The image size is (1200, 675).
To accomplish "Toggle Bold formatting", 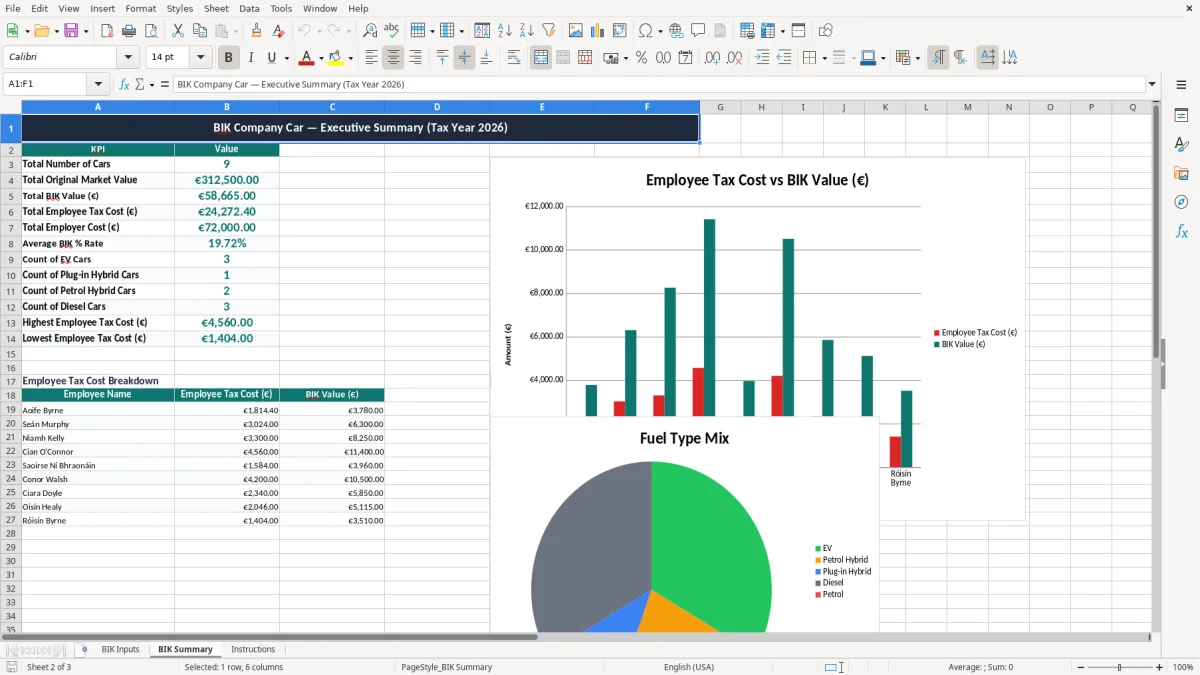I will click(x=229, y=58).
